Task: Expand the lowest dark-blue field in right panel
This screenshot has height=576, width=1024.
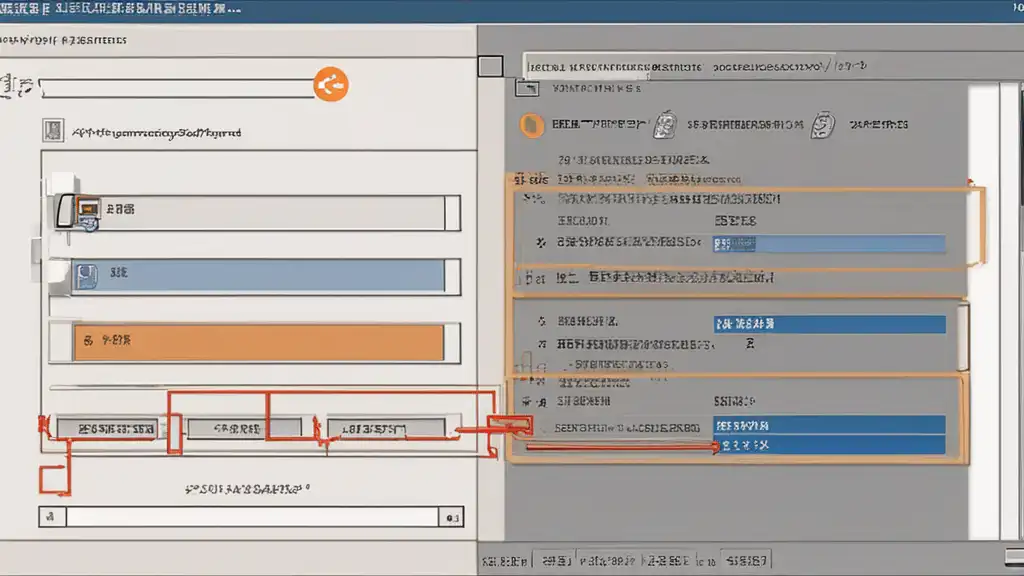Action: [x=829, y=445]
